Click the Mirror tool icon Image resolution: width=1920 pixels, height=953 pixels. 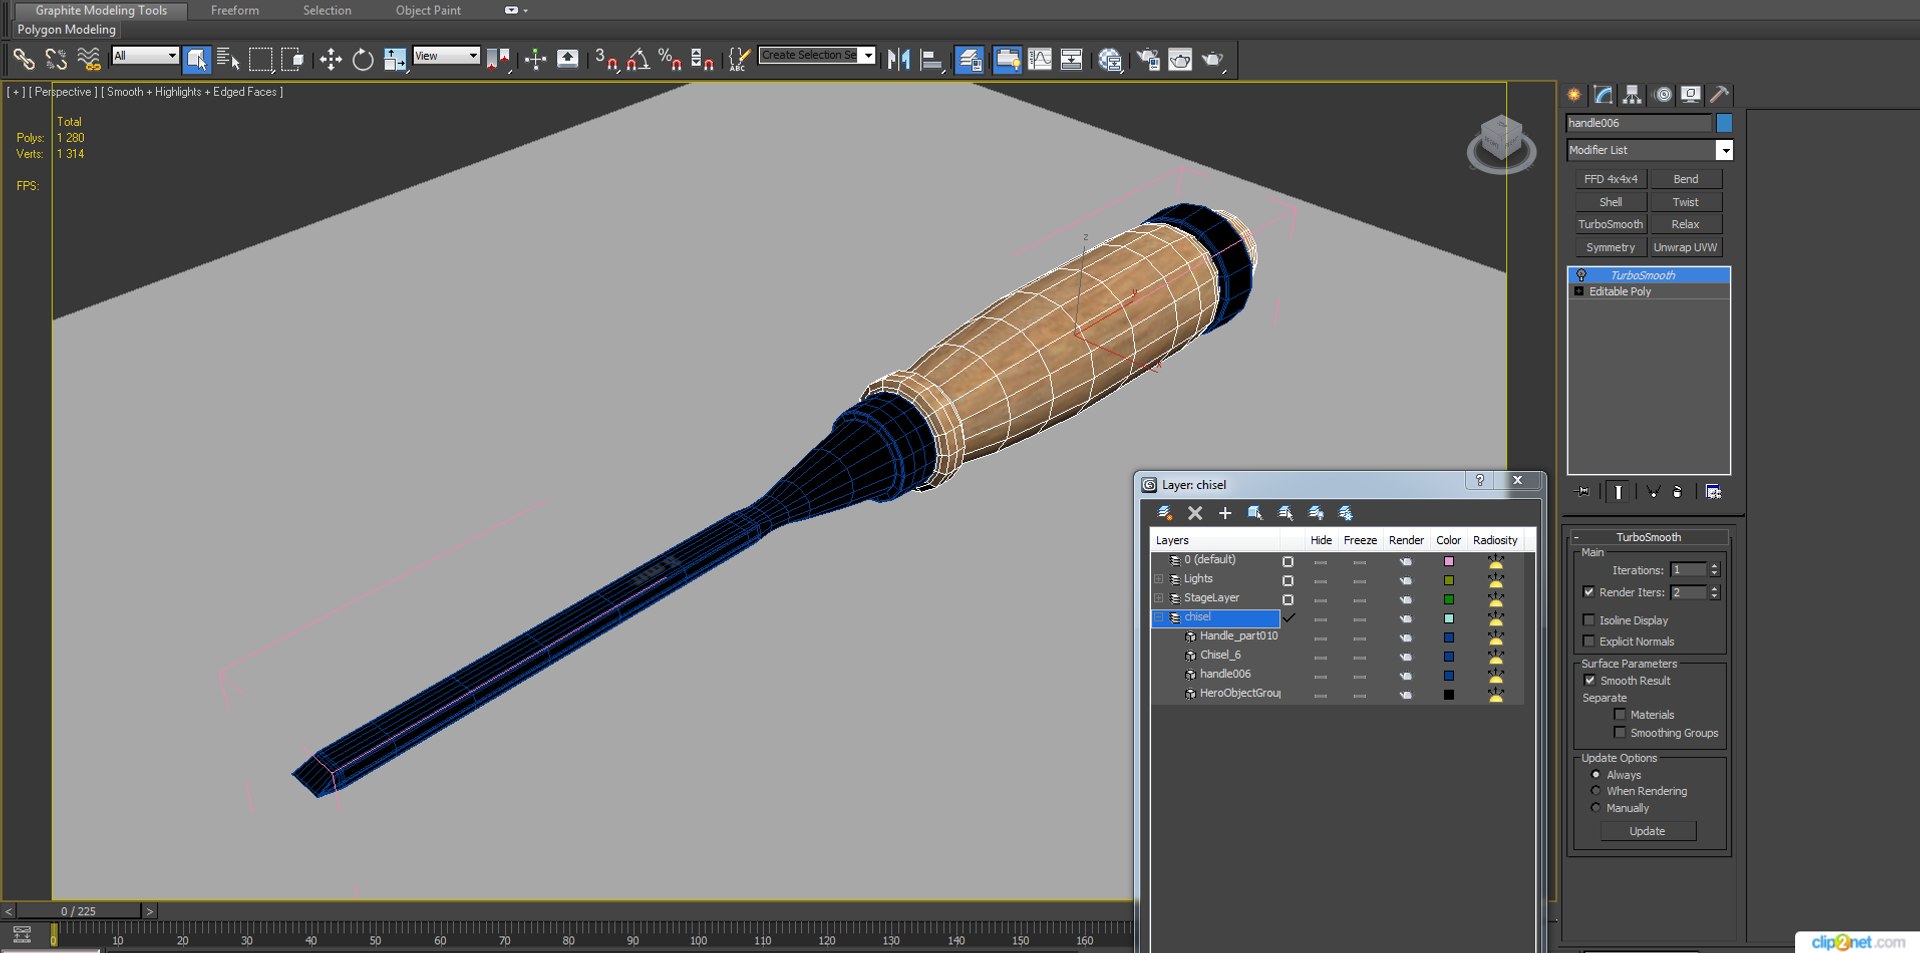pos(898,60)
